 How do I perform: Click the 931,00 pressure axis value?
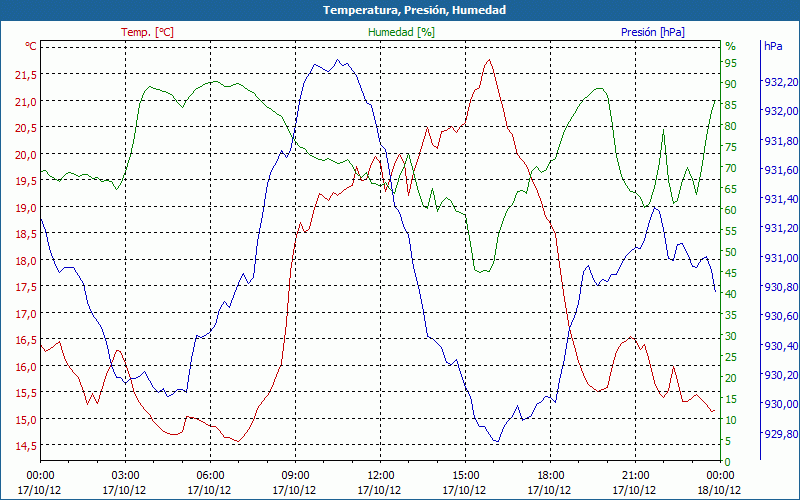pyautogui.click(x=781, y=258)
